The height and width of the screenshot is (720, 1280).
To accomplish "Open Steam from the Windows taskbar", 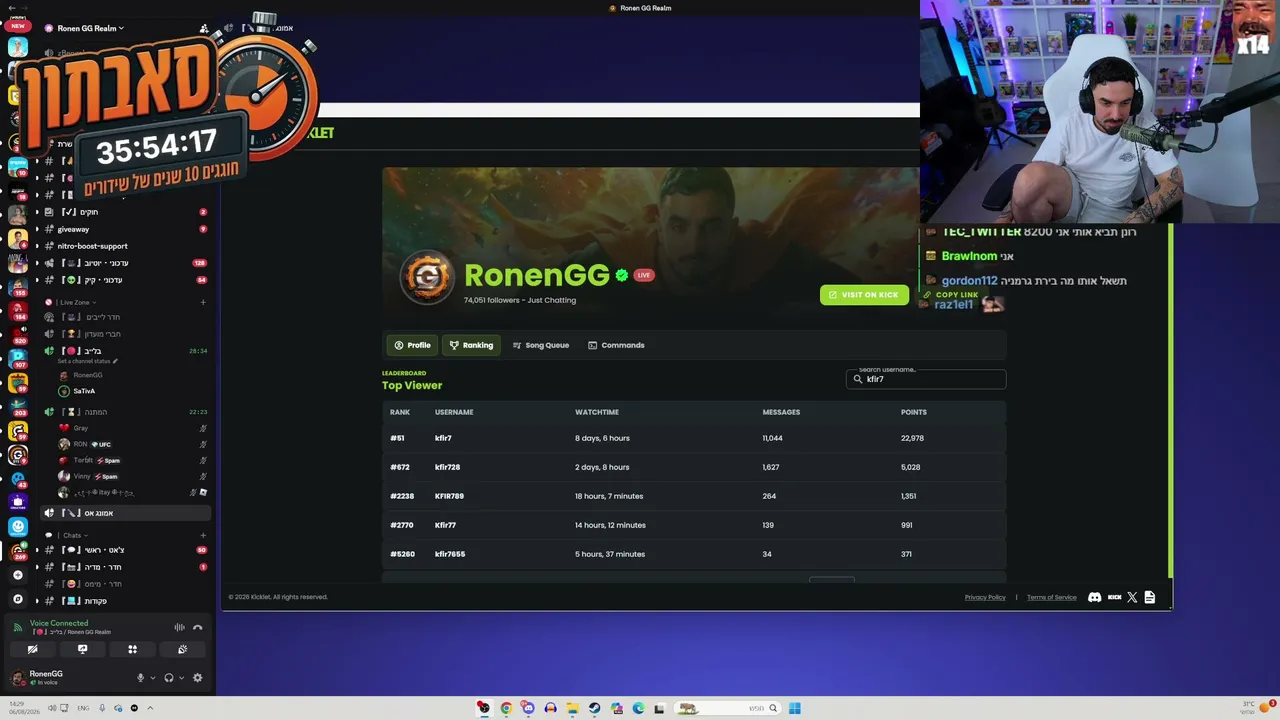I will pyautogui.click(x=594, y=708).
